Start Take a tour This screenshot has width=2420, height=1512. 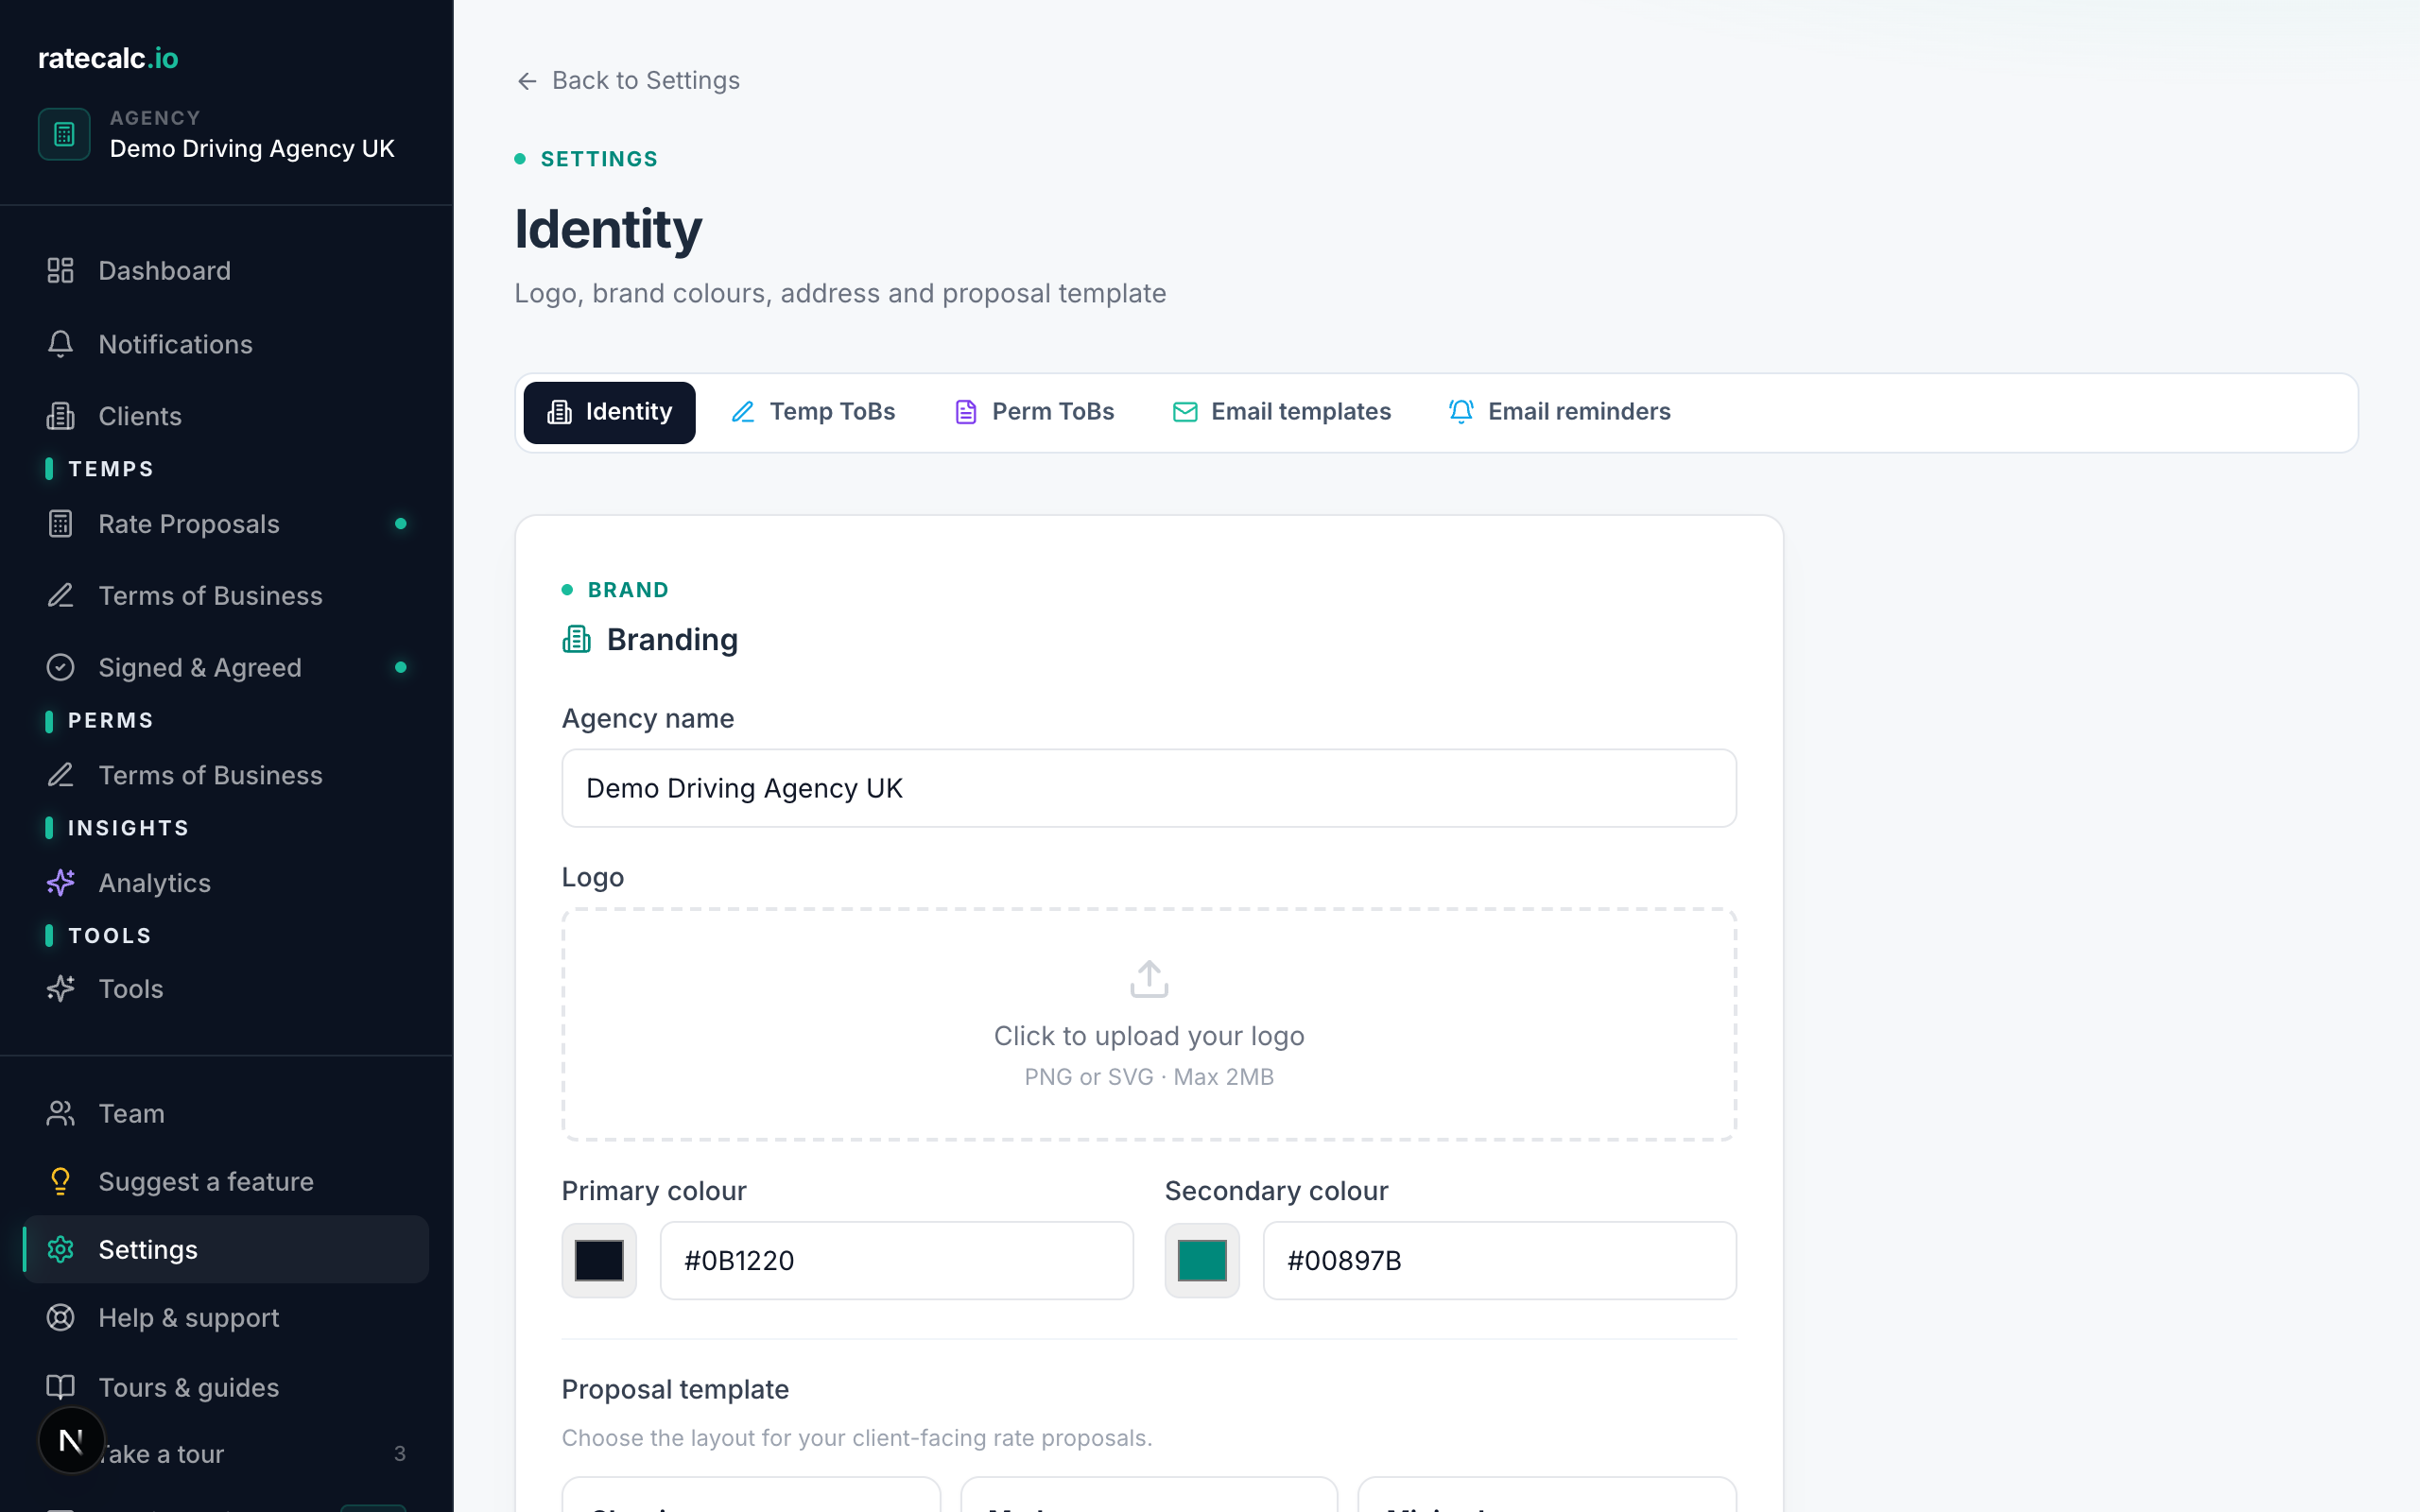226,1453
